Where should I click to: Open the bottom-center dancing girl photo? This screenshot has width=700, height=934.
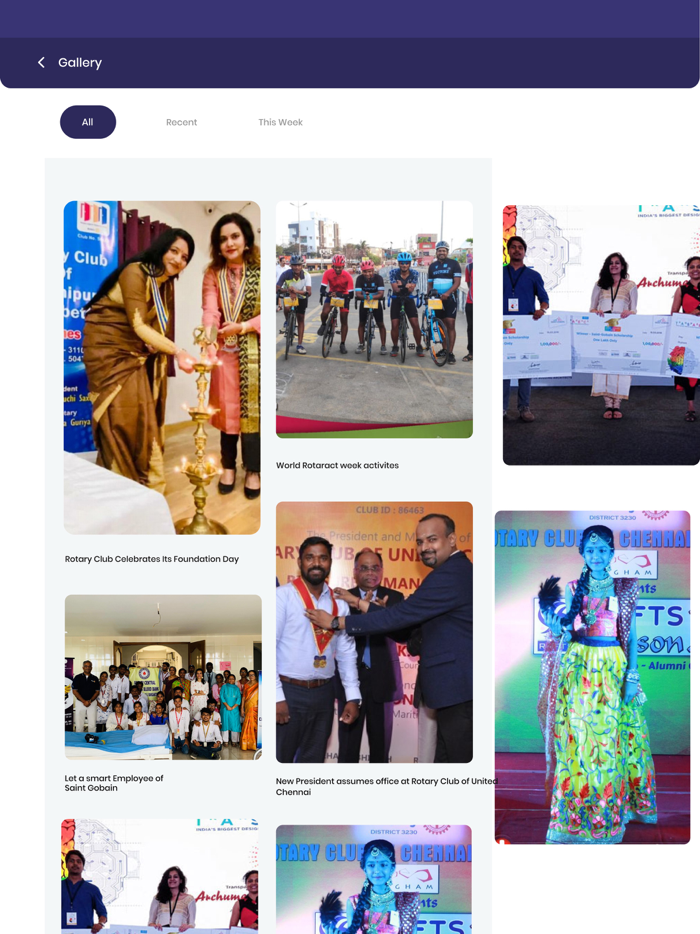point(374,879)
